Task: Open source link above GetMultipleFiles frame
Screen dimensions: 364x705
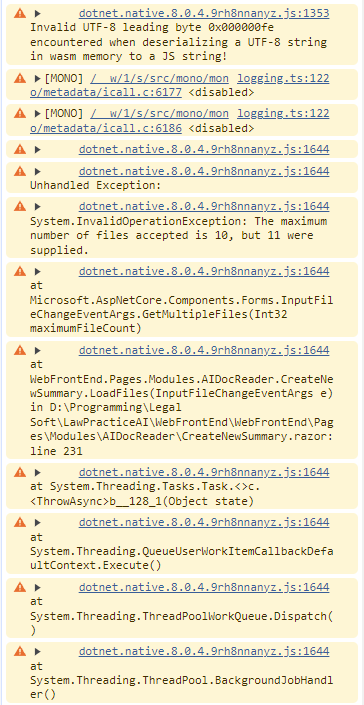Action: point(204,271)
